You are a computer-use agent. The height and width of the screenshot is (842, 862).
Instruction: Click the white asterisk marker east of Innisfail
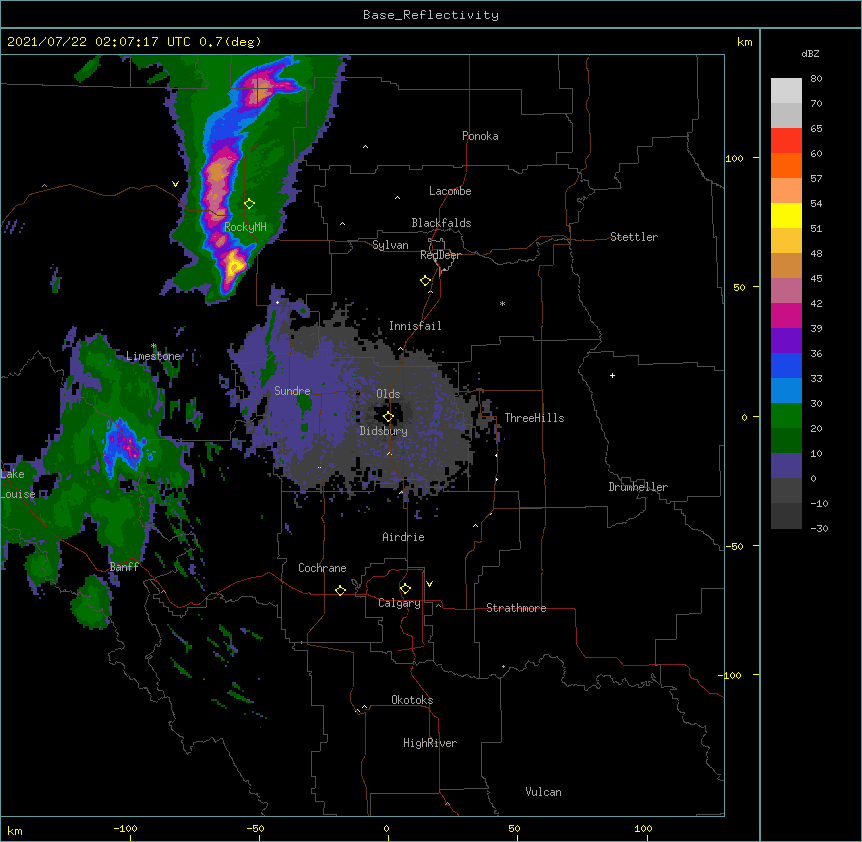click(502, 304)
